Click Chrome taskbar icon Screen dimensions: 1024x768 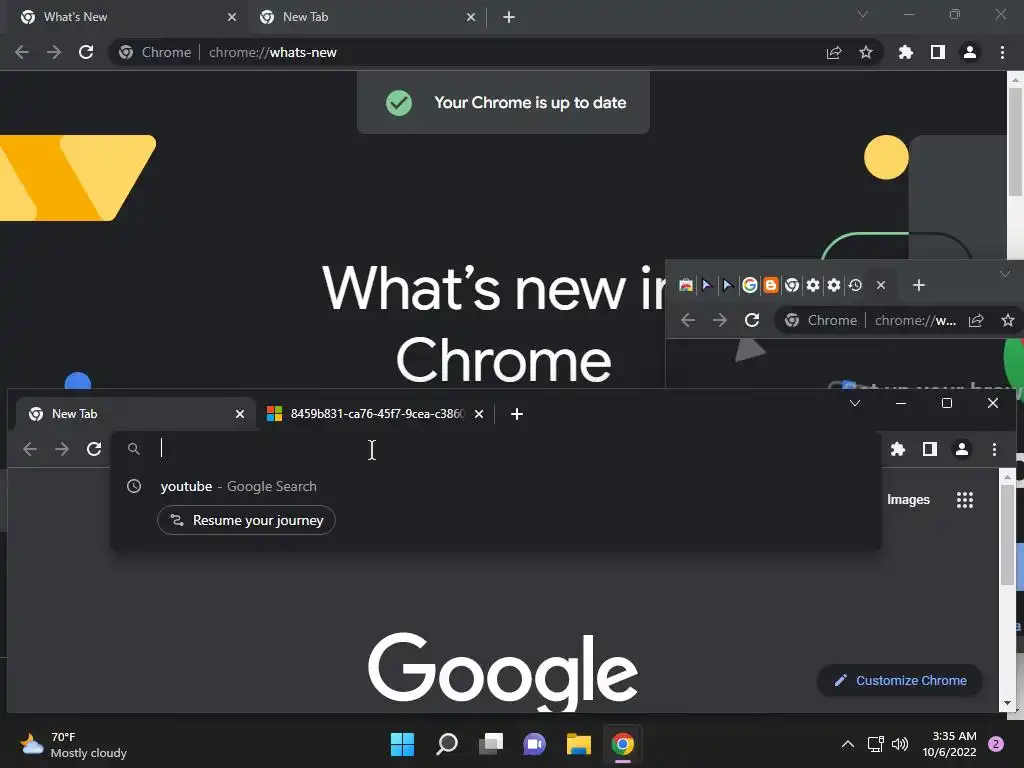(x=623, y=744)
